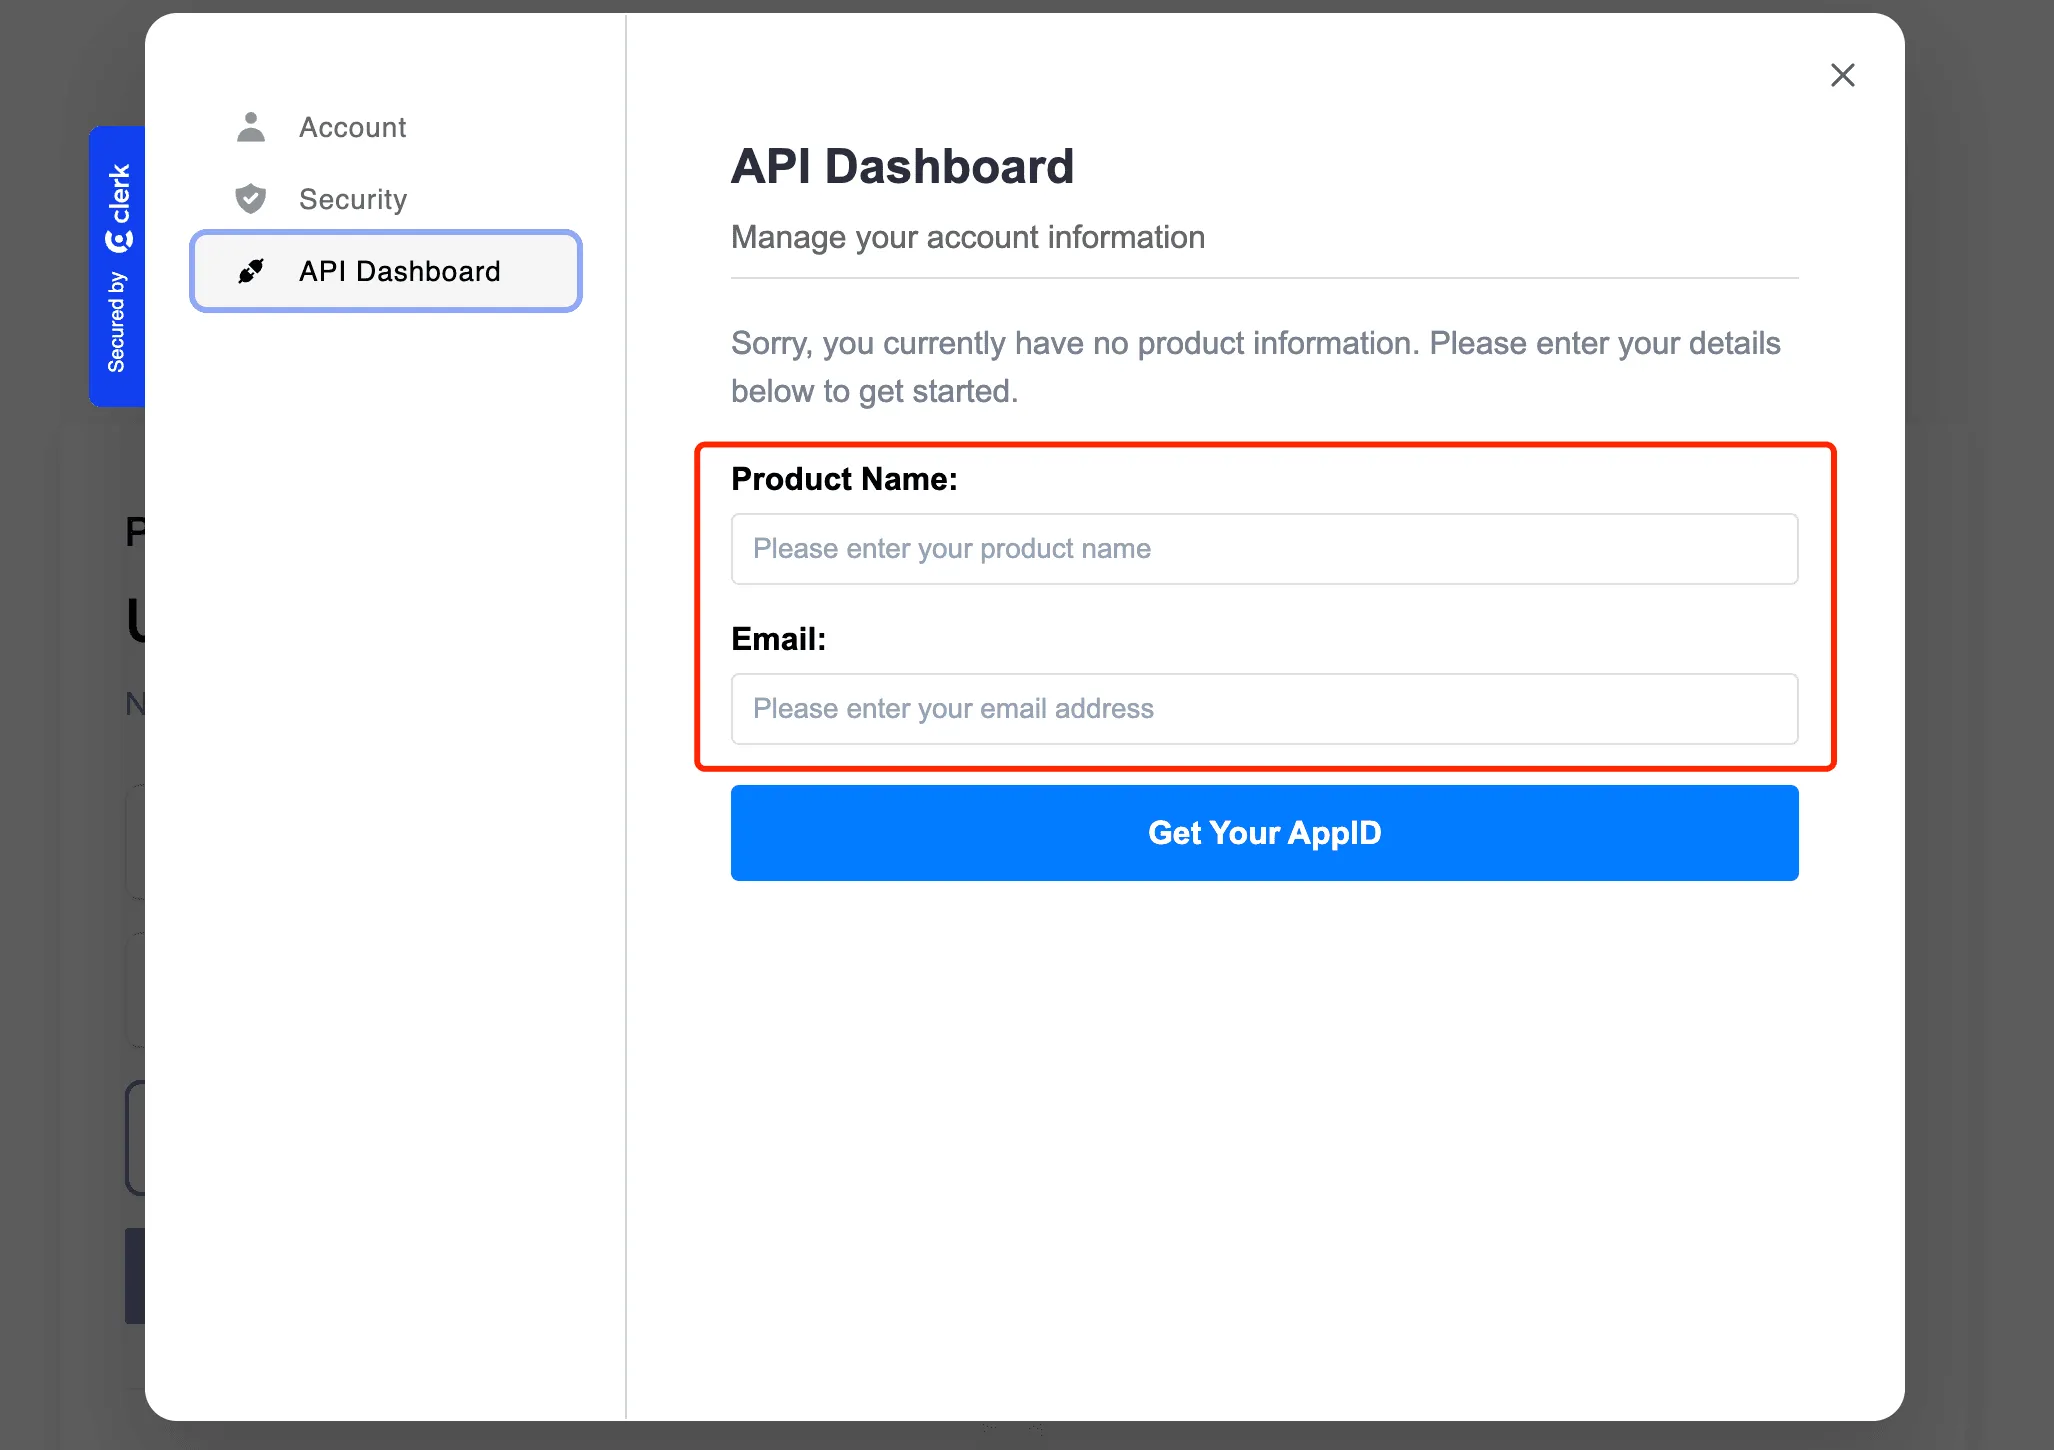Dismiss the API Dashboard popup via the X
This screenshot has height=1450, width=2054.
point(1843,75)
